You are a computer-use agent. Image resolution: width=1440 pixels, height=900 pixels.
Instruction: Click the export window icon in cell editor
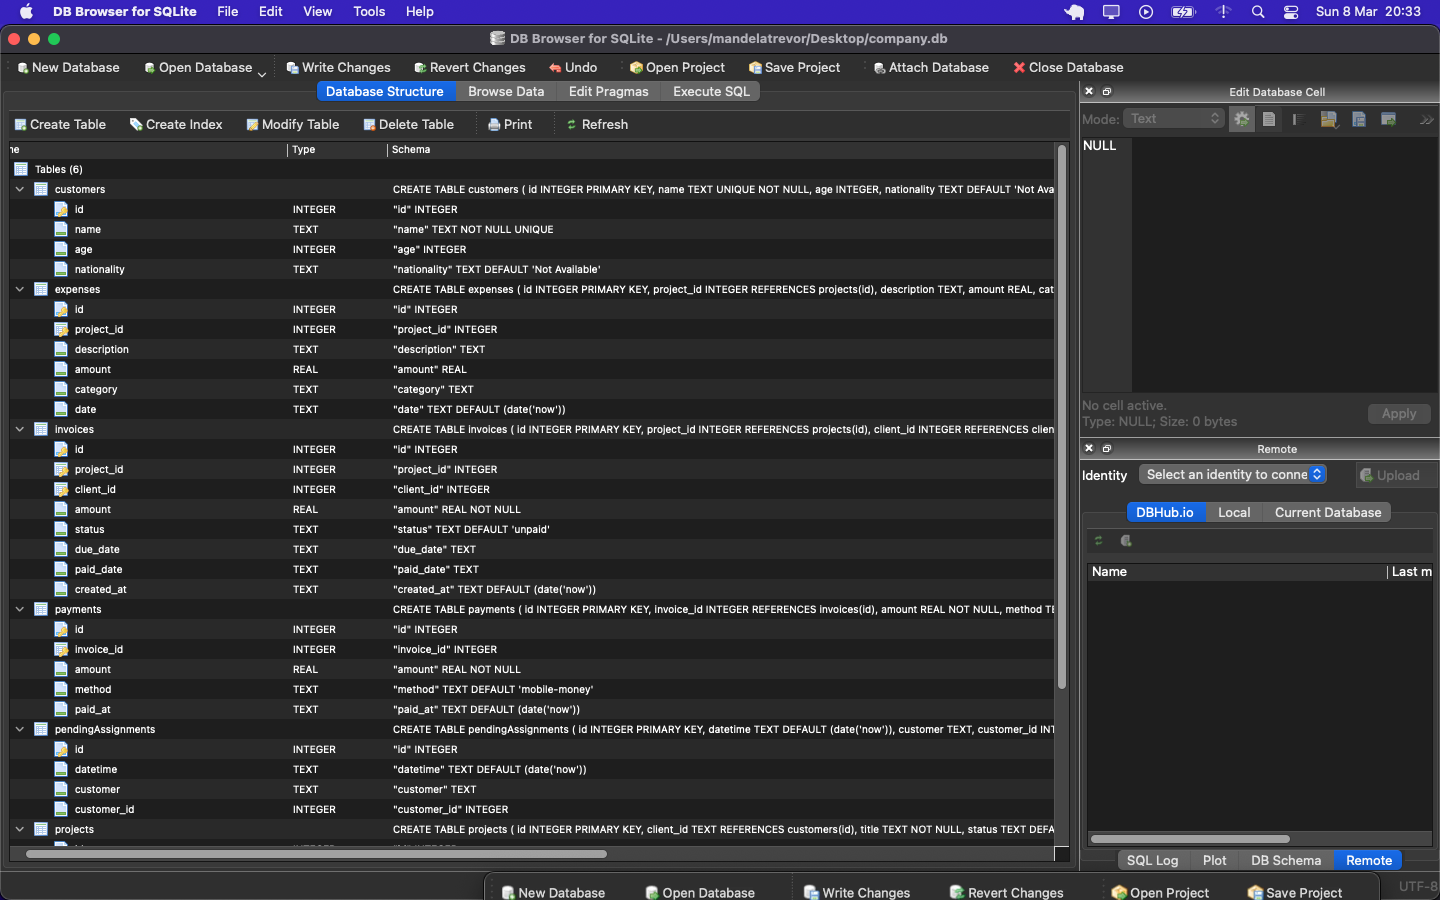tap(1388, 119)
